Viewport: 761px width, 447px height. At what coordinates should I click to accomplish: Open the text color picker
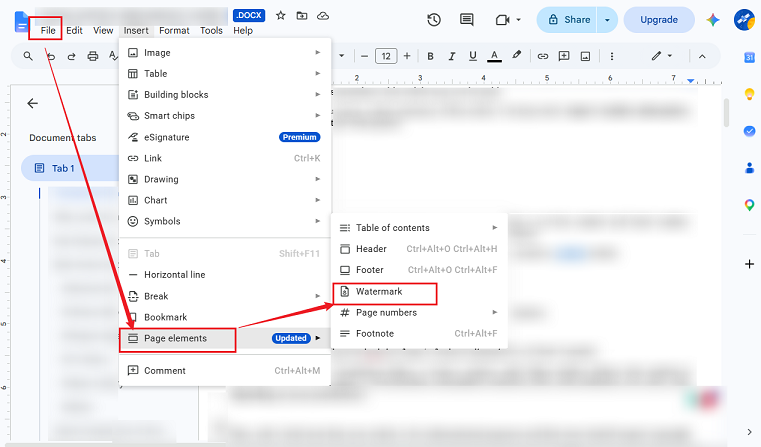(494, 56)
